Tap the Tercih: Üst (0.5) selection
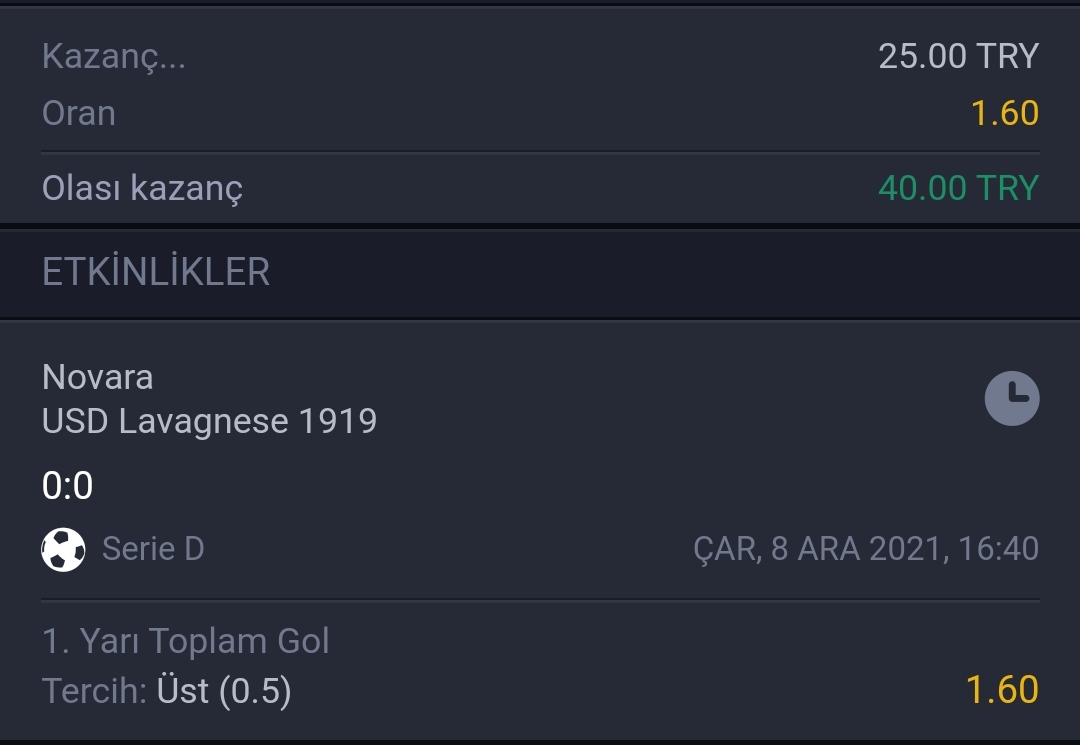Image resolution: width=1080 pixels, height=745 pixels. pos(167,690)
